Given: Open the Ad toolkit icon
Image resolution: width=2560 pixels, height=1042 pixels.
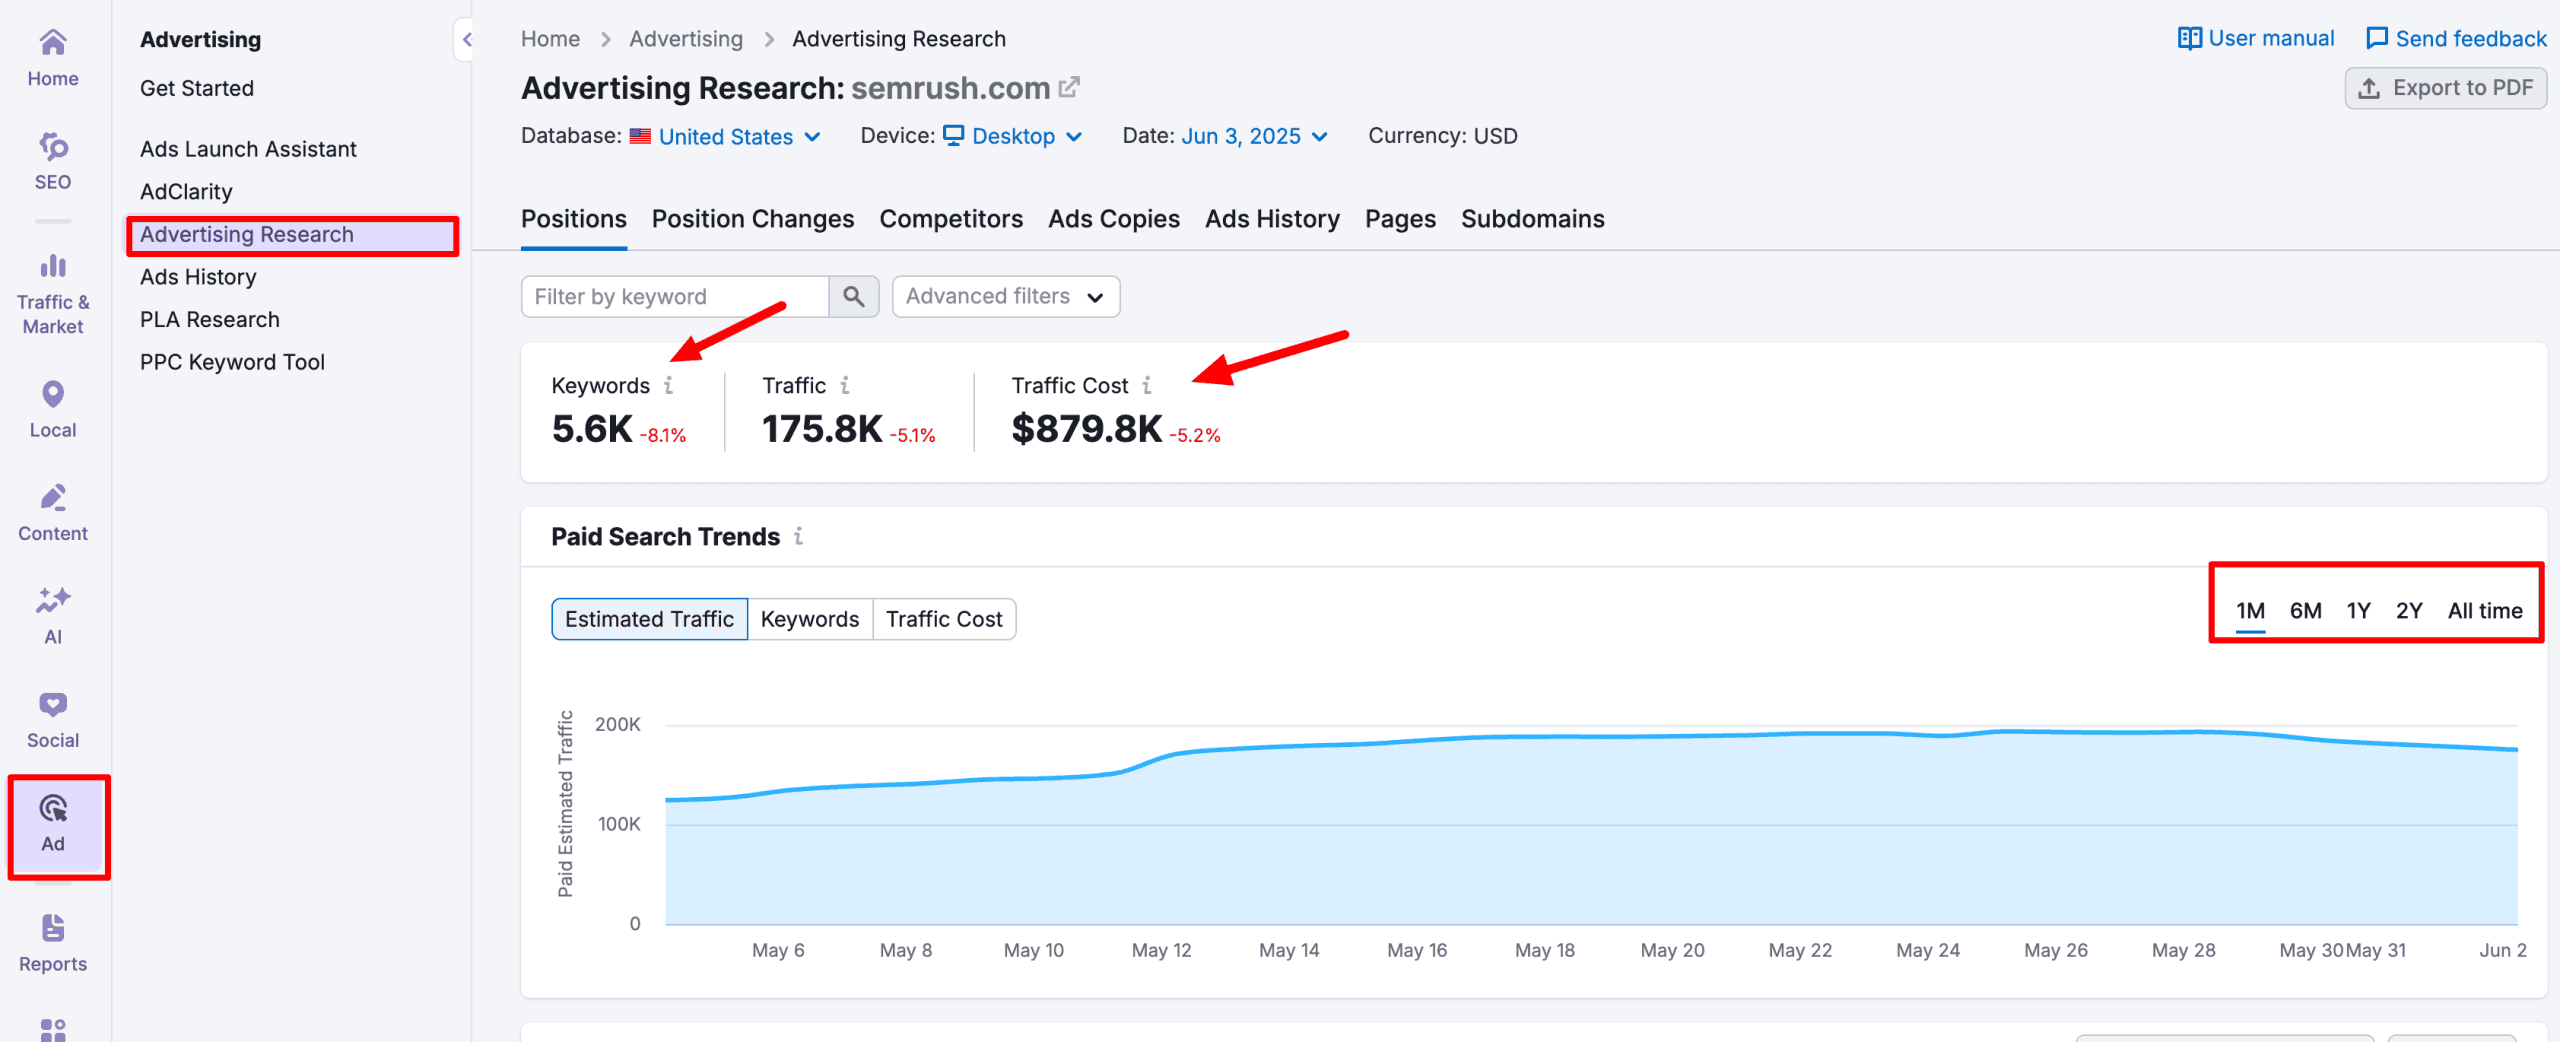Looking at the screenshot, I should coord(53,808).
